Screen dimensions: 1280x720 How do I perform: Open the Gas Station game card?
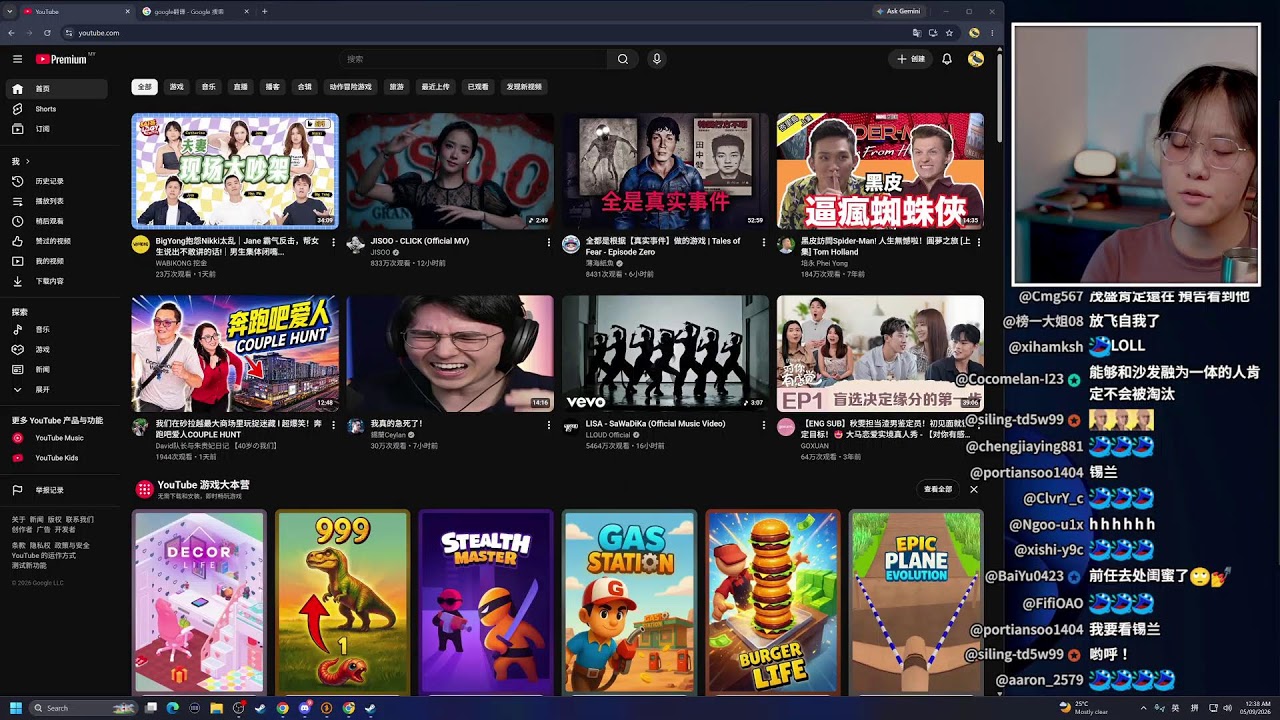[629, 602]
